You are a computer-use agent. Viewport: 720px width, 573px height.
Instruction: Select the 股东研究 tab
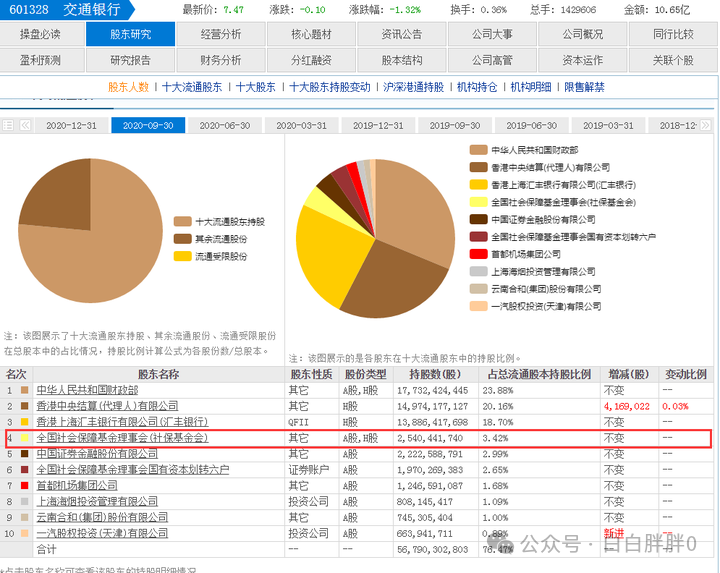(130, 34)
